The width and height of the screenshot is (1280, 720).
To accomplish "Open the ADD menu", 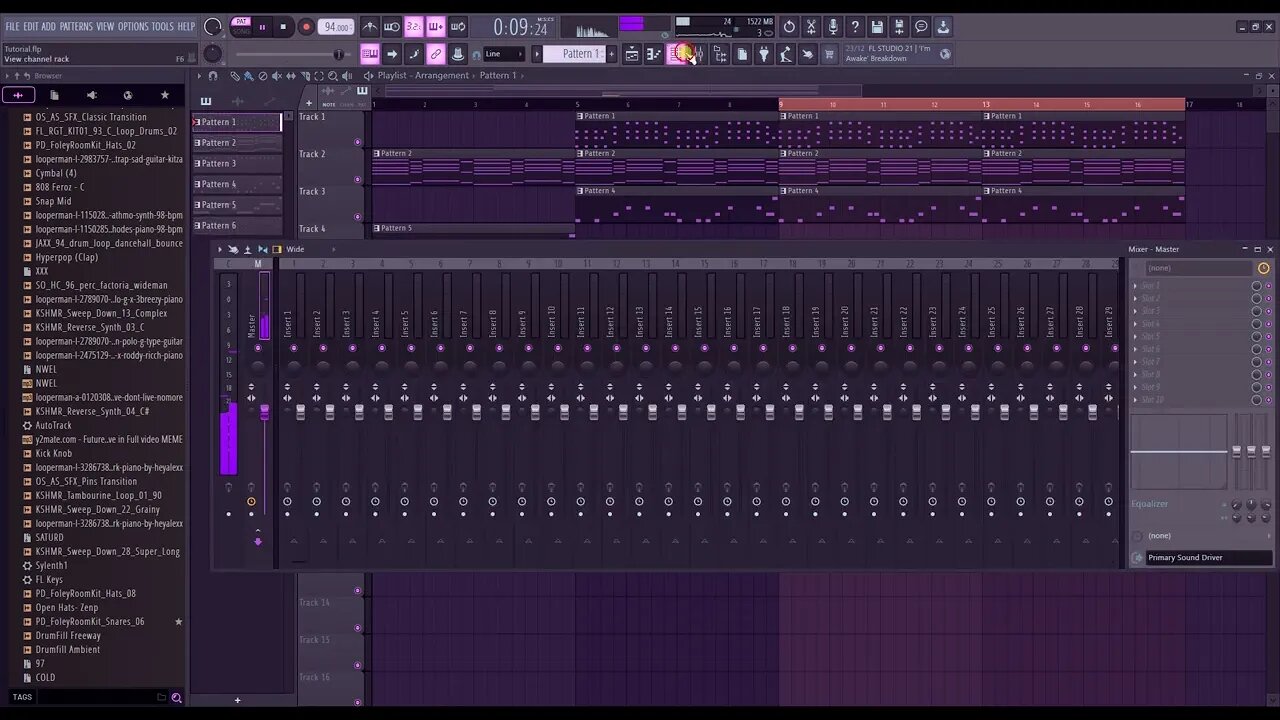I will [x=49, y=26].
